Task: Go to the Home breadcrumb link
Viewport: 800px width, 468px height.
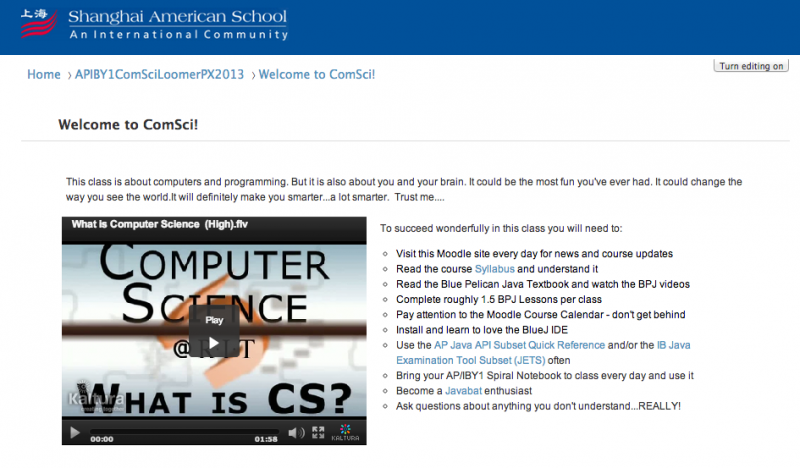Action: 44,75
